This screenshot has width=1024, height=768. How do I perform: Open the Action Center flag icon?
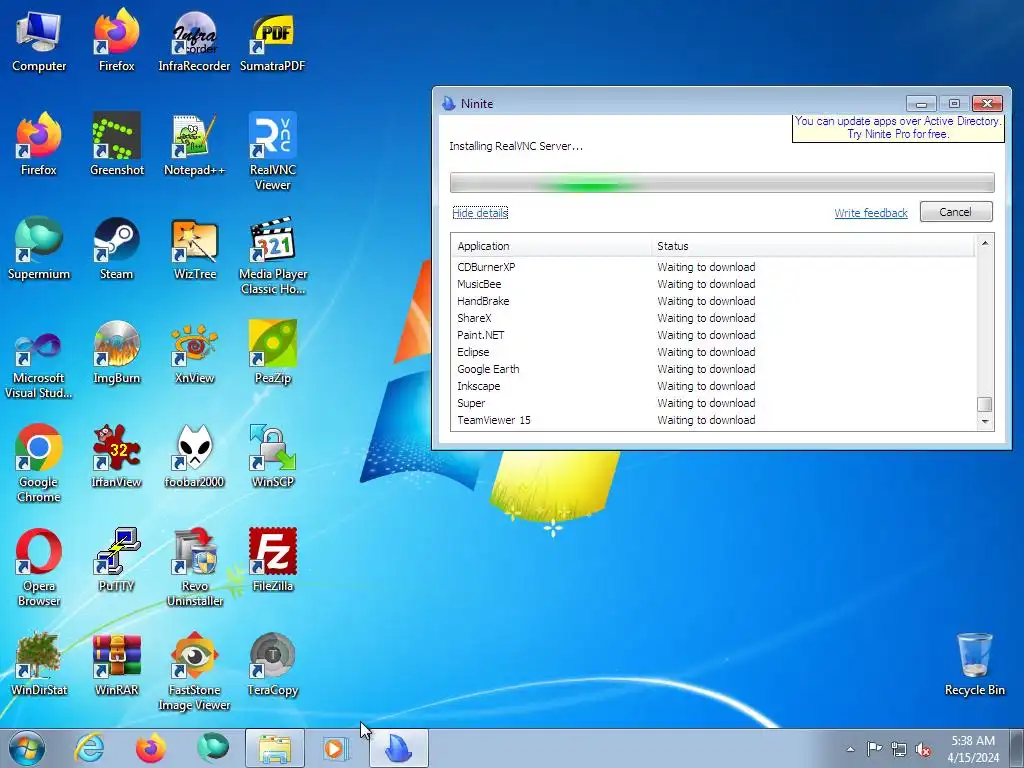coord(874,749)
